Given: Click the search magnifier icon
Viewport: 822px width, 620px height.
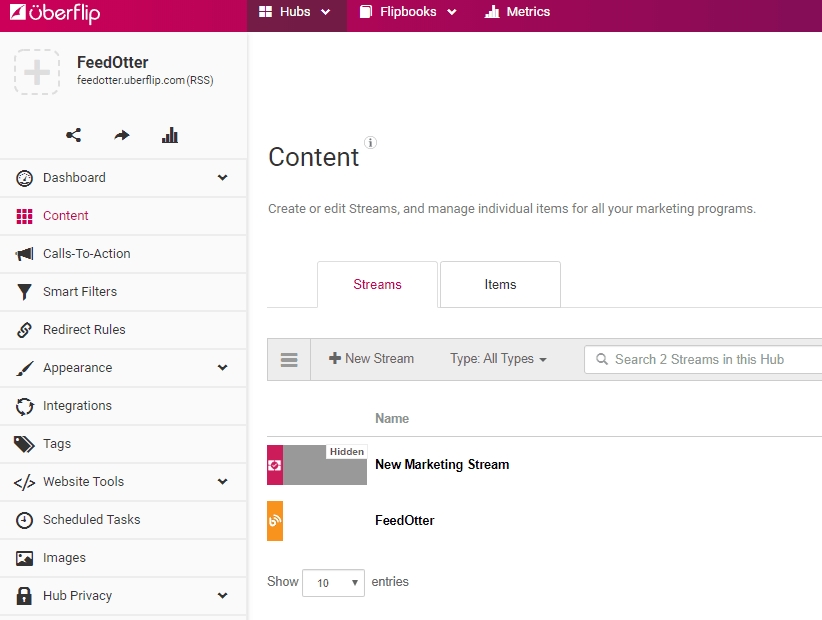Looking at the screenshot, I should 602,359.
